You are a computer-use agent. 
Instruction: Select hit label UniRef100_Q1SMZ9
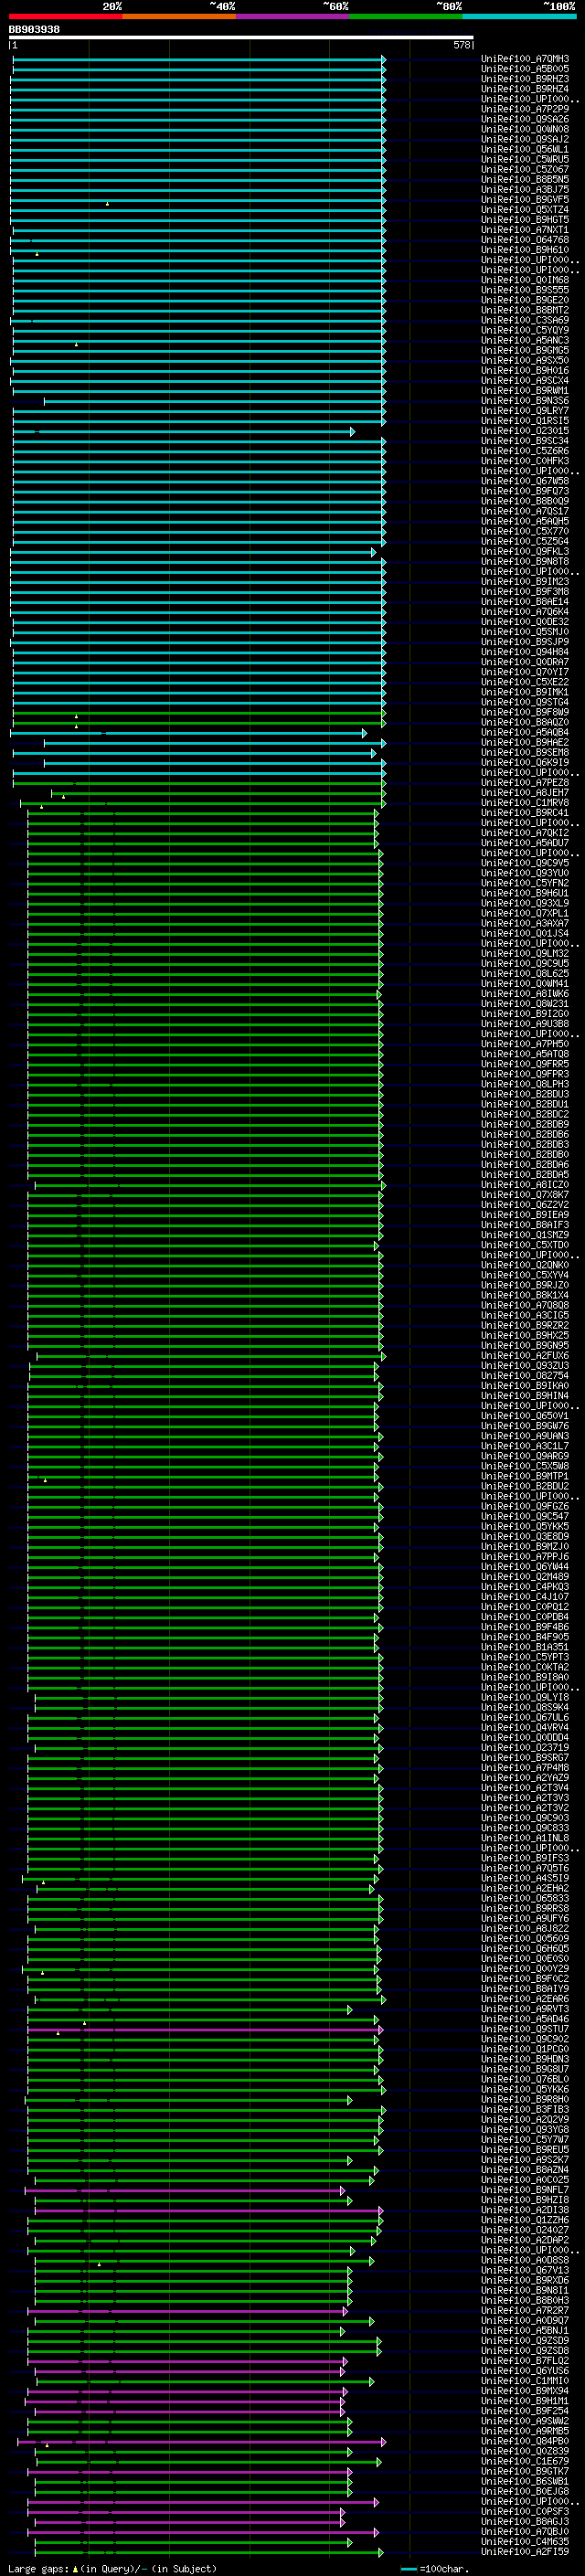(525, 1235)
